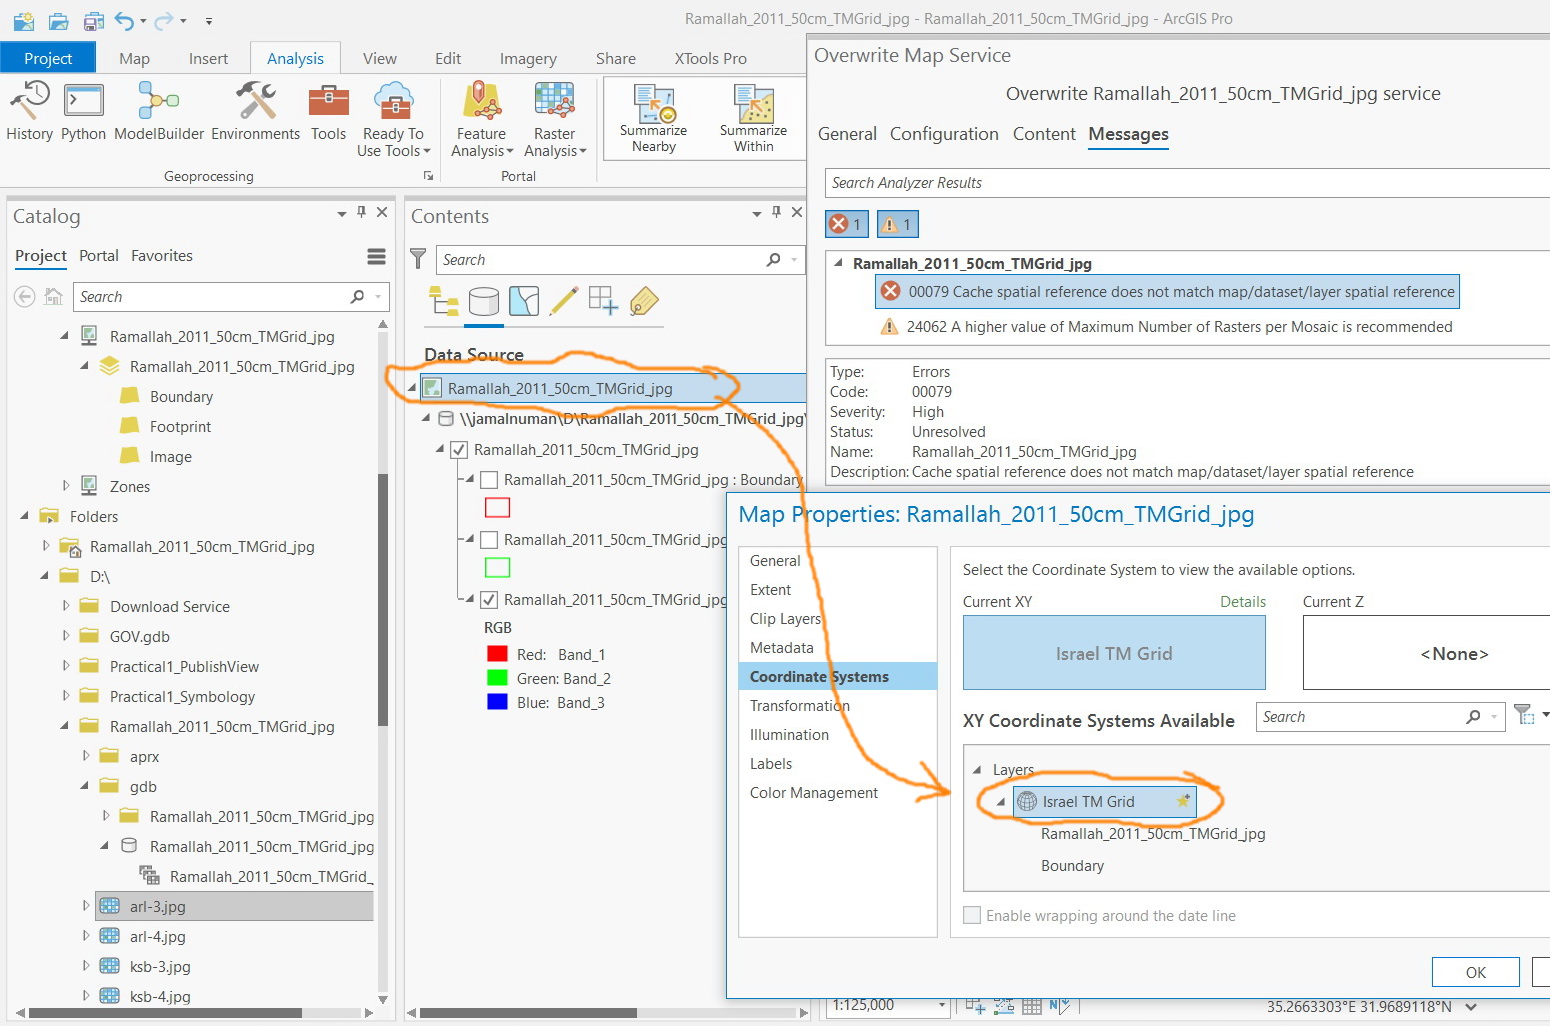This screenshot has width=1550, height=1026.
Task: Click the Contents filter funnel icon
Action: point(418,259)
